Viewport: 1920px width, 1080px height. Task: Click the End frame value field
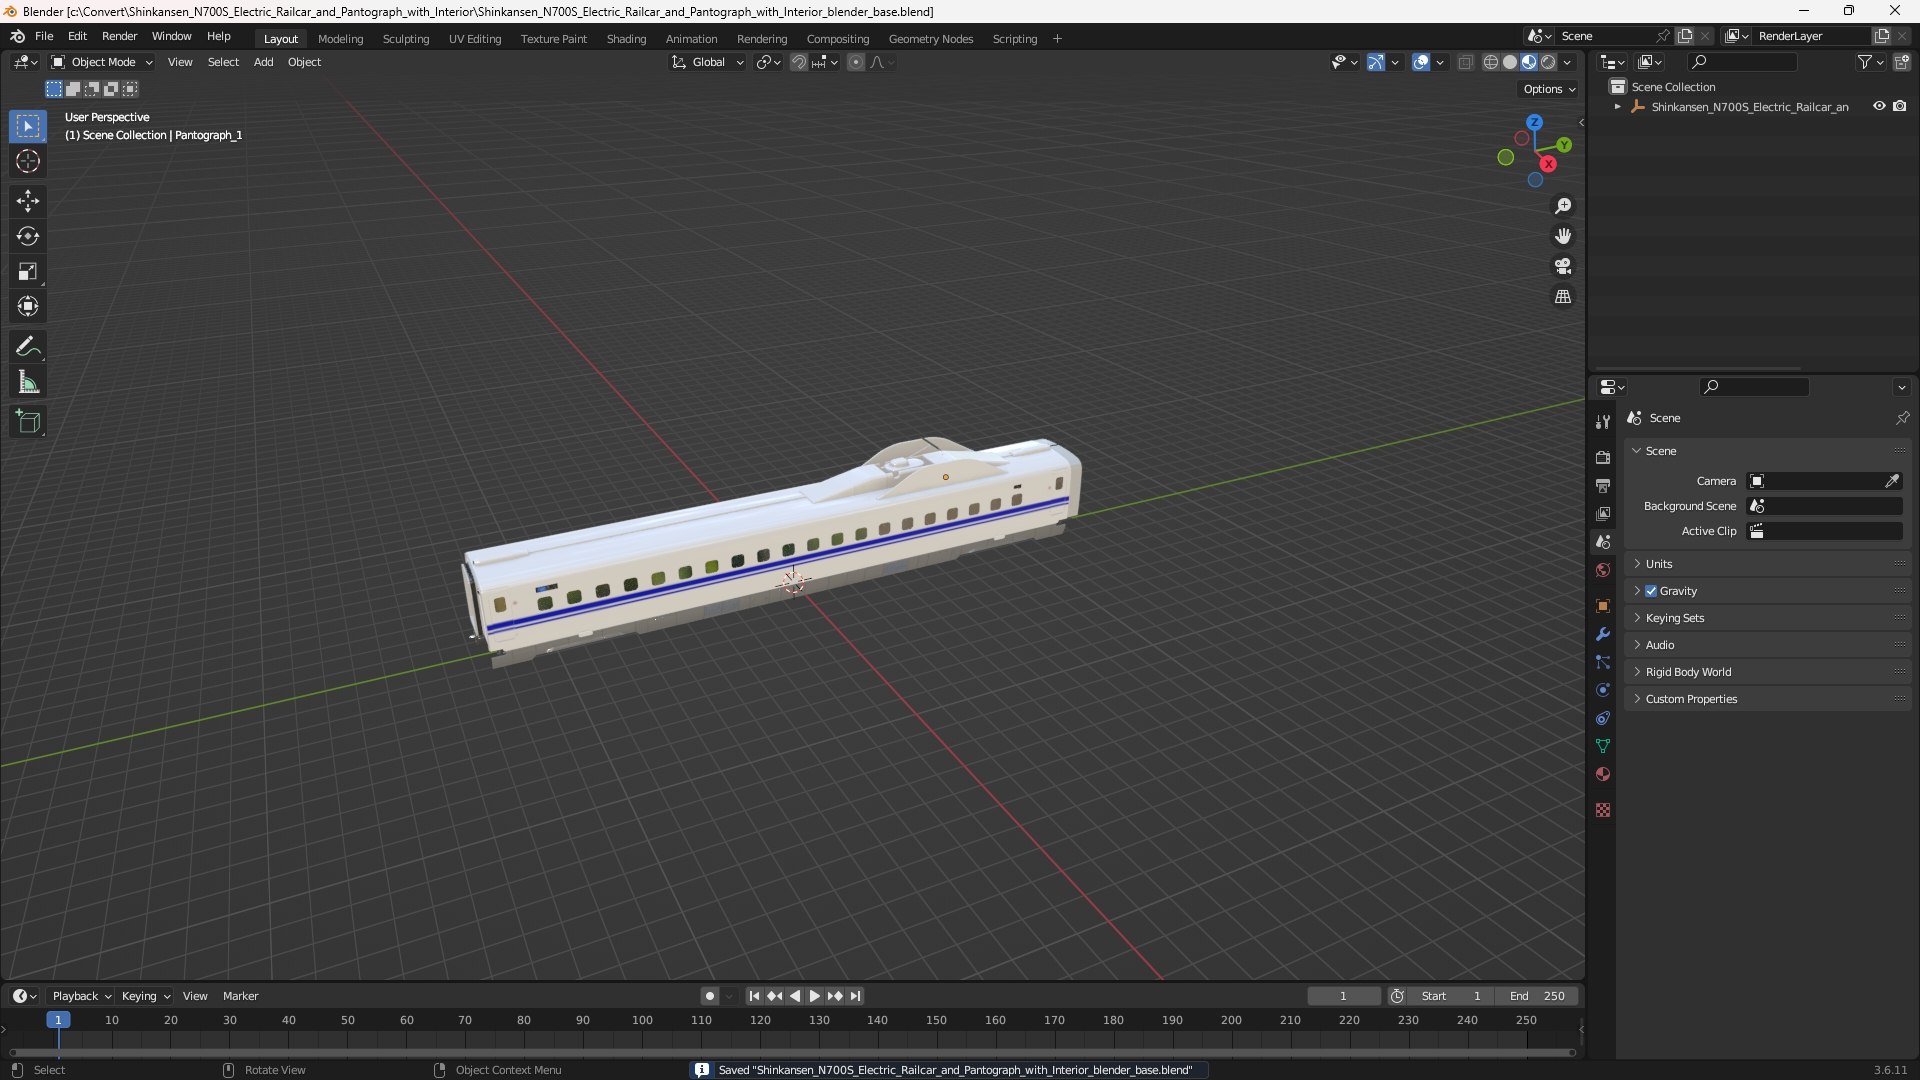pyautogui.click(x=1537, y=996)
